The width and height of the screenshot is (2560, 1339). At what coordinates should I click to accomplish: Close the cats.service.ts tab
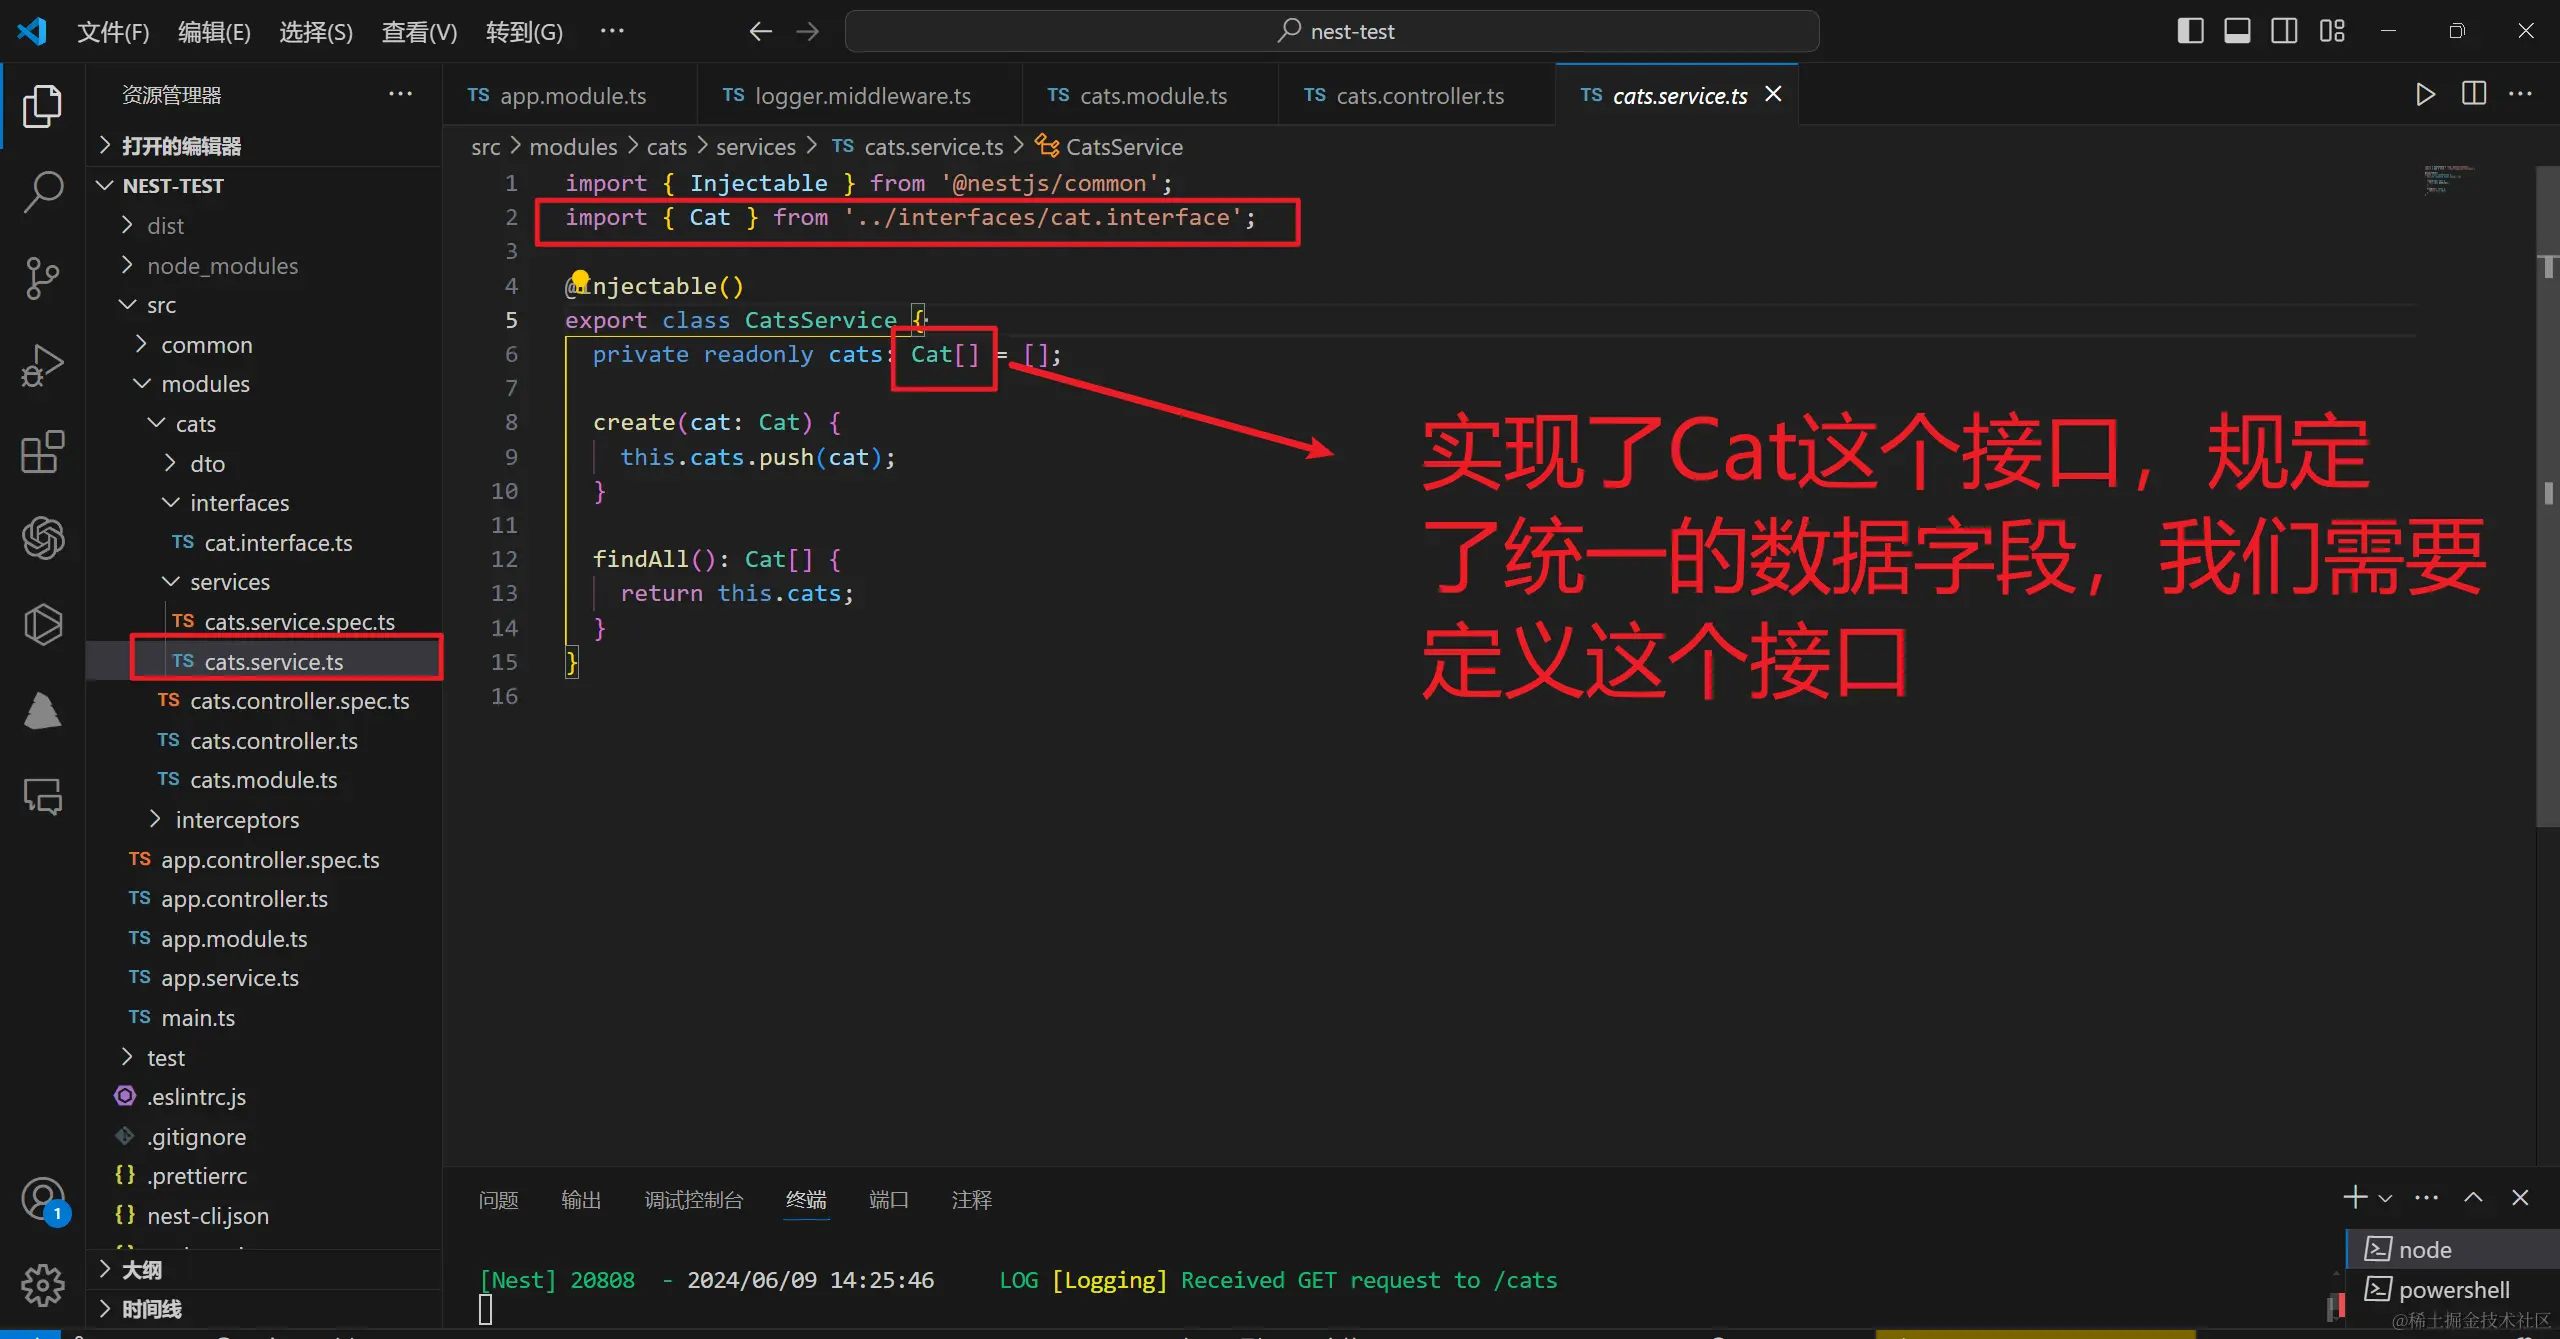tap(1774, 94)
